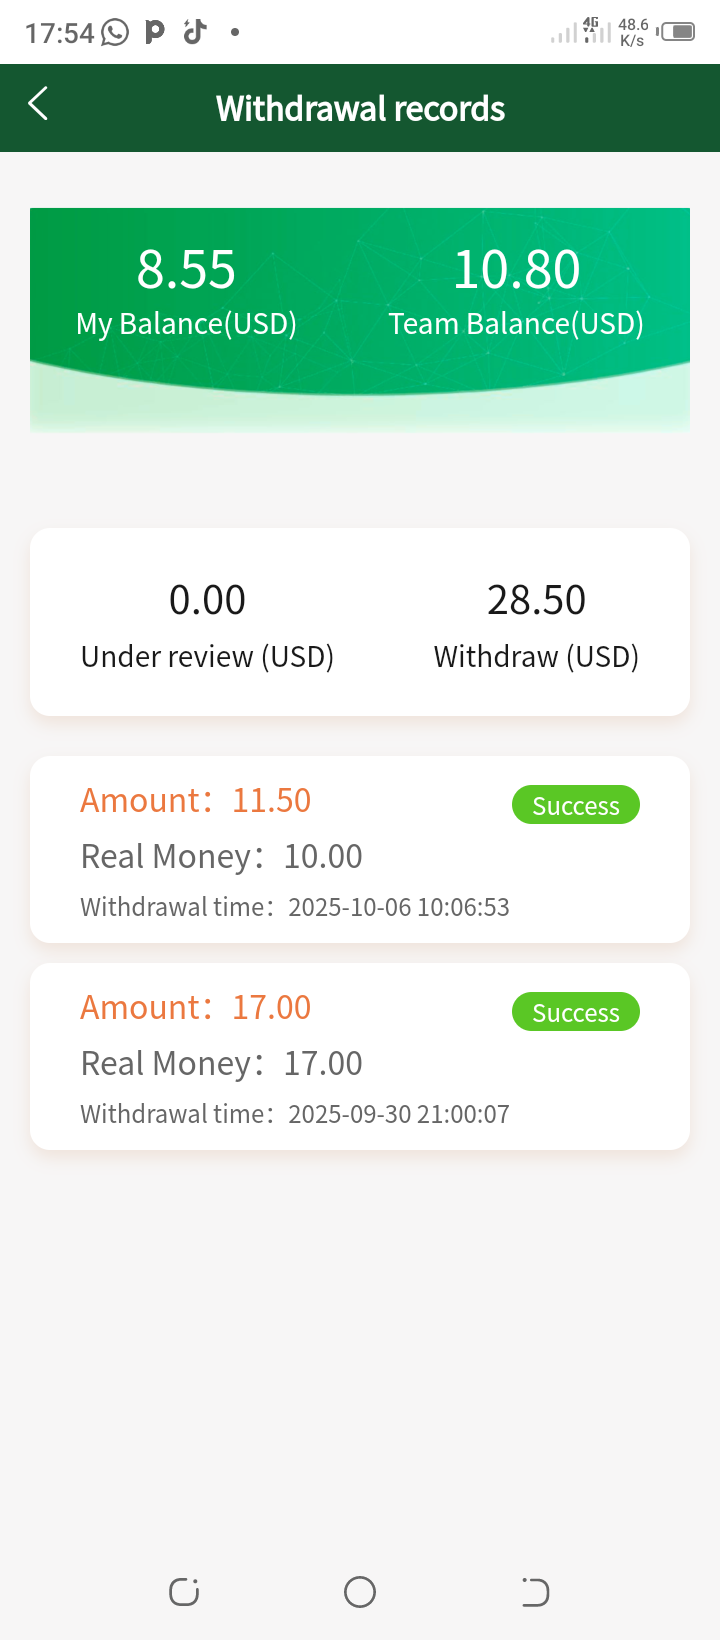The width and height of the screenshot is (720, 1640).
Task: Tap the WhatsApp status bar icon
Action: coord(115,33)
